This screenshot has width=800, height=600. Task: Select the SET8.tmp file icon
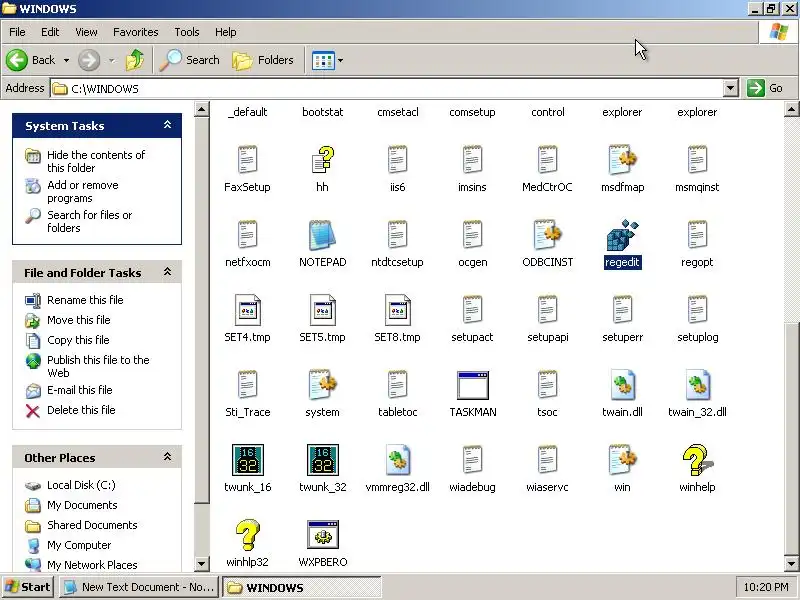(397, 310)
